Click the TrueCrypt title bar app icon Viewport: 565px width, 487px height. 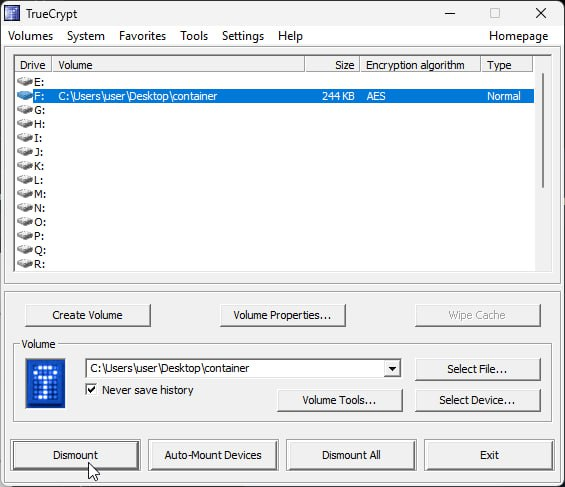tap(12, 13)
